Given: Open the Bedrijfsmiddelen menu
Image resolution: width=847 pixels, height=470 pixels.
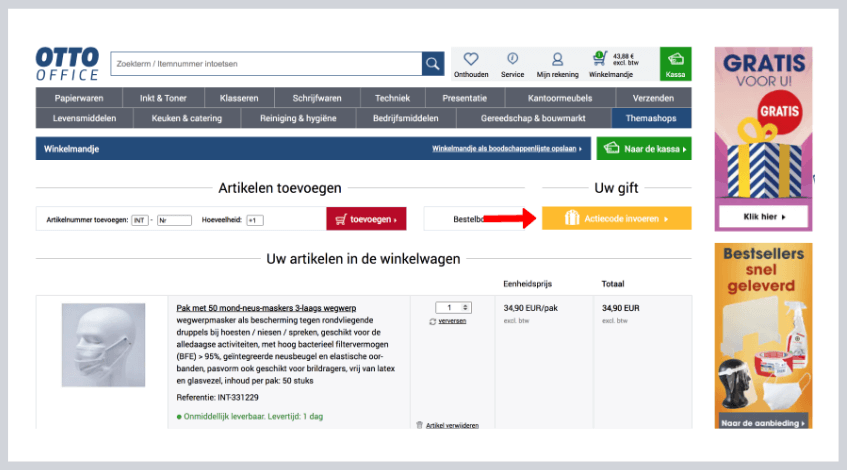Looking at the screenshot, I should [406, 118].
